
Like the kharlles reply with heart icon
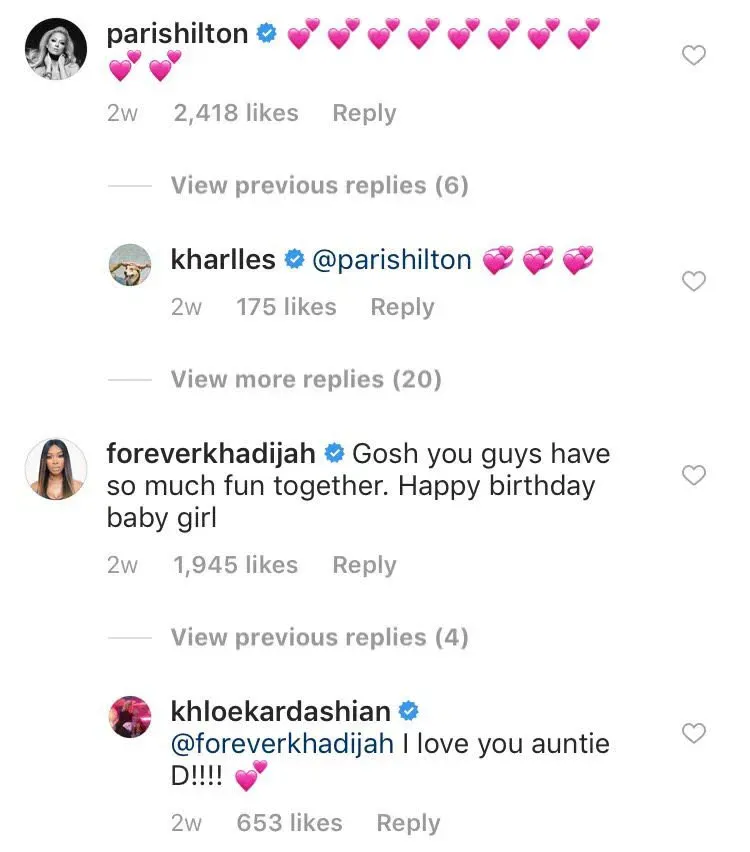point(693,282)
